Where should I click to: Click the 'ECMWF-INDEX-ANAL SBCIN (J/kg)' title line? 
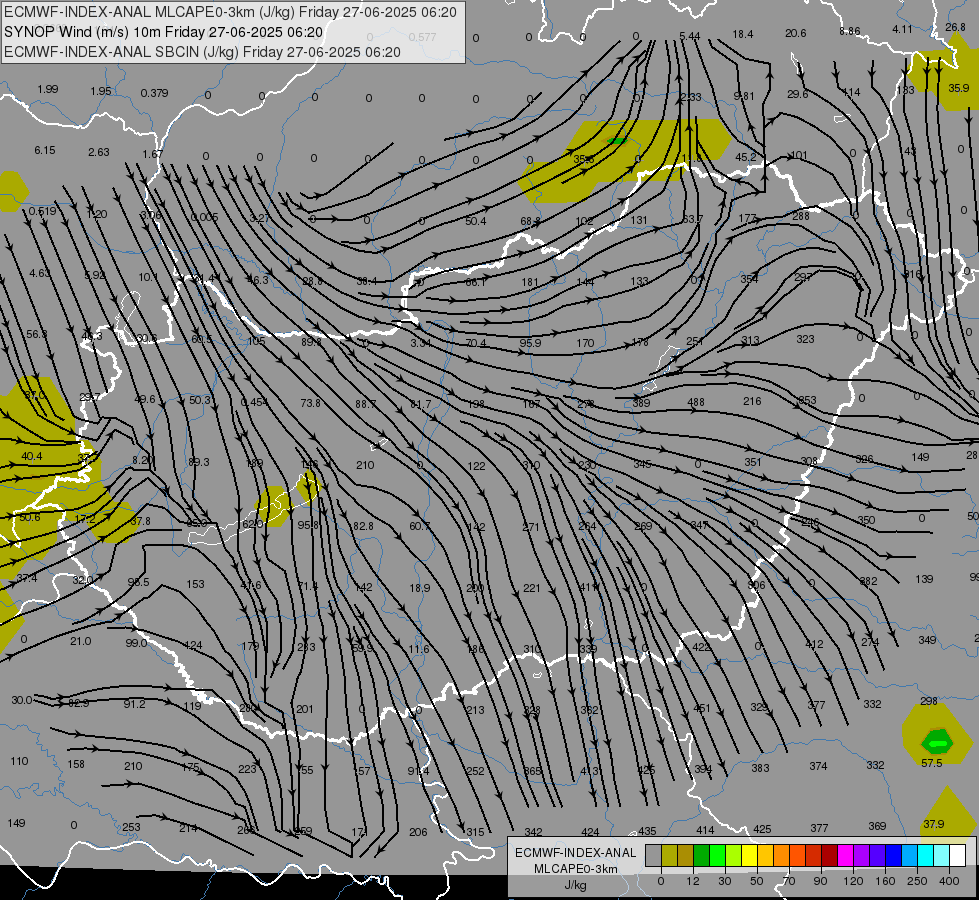click(x=202, y=52)
